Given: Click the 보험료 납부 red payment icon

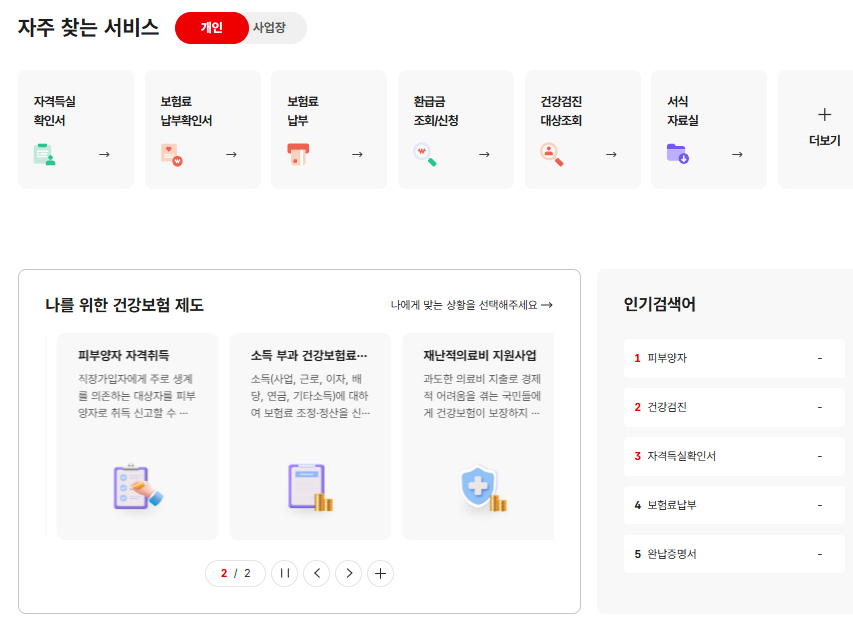Looking at the screenshot, I should coord(297,154).
